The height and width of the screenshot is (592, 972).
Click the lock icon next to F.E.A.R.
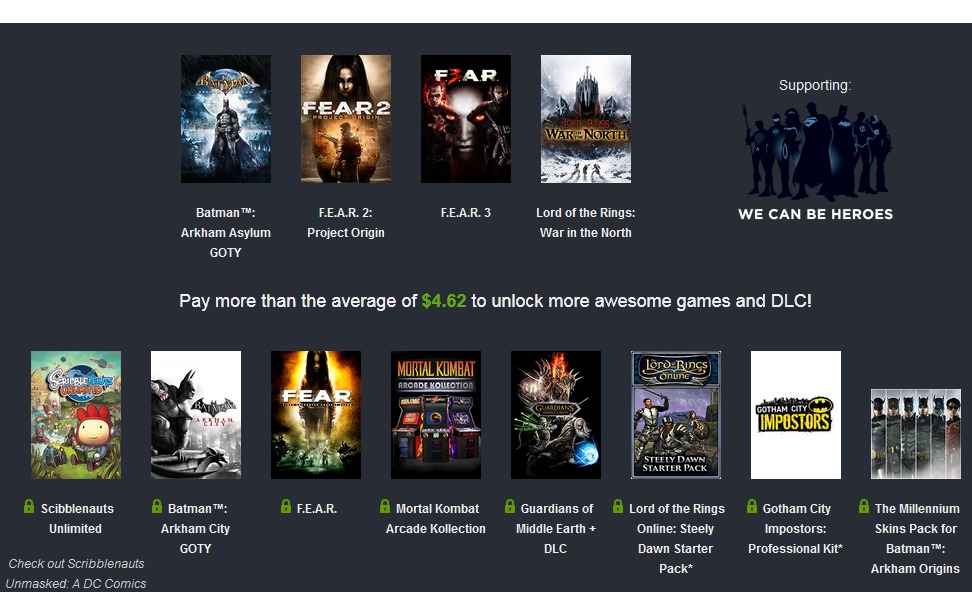click(286, 506)
